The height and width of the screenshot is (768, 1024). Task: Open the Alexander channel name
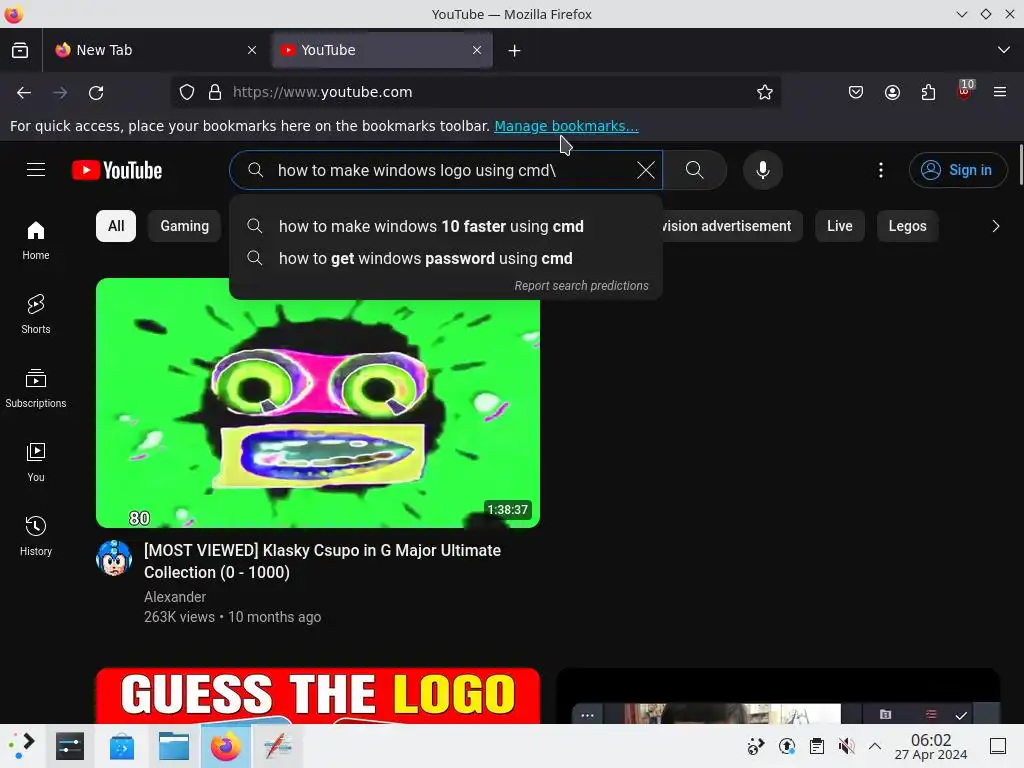[x=175, y=597]
